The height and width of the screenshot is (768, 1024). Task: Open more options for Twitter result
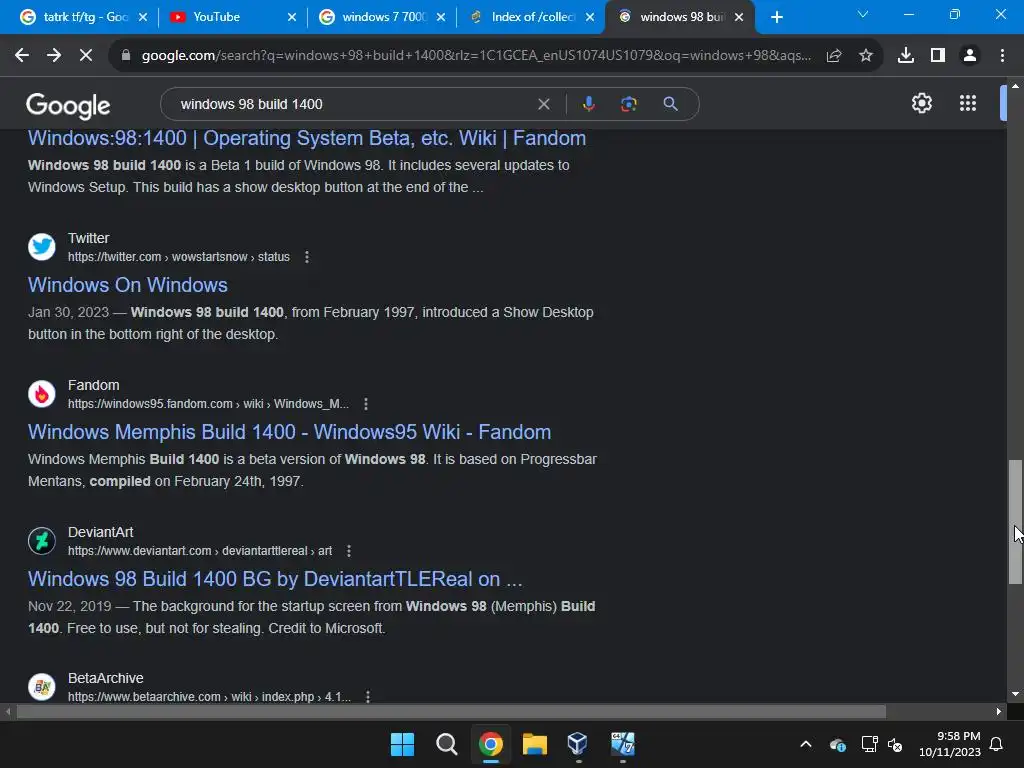point(307,257)
